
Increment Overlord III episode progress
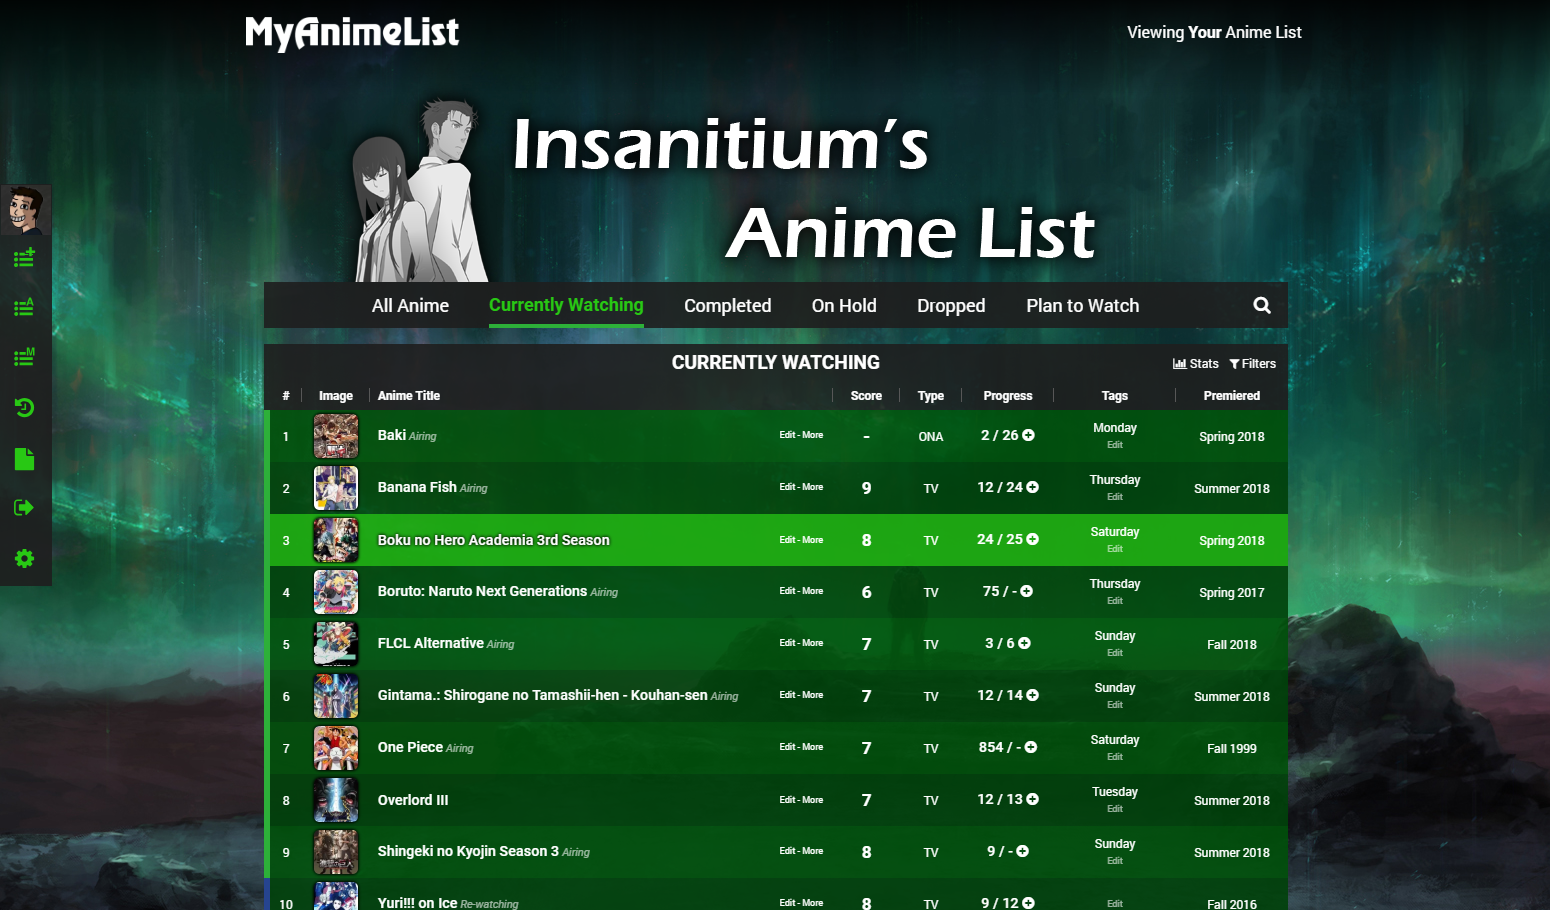click(x=1032, y=799)
